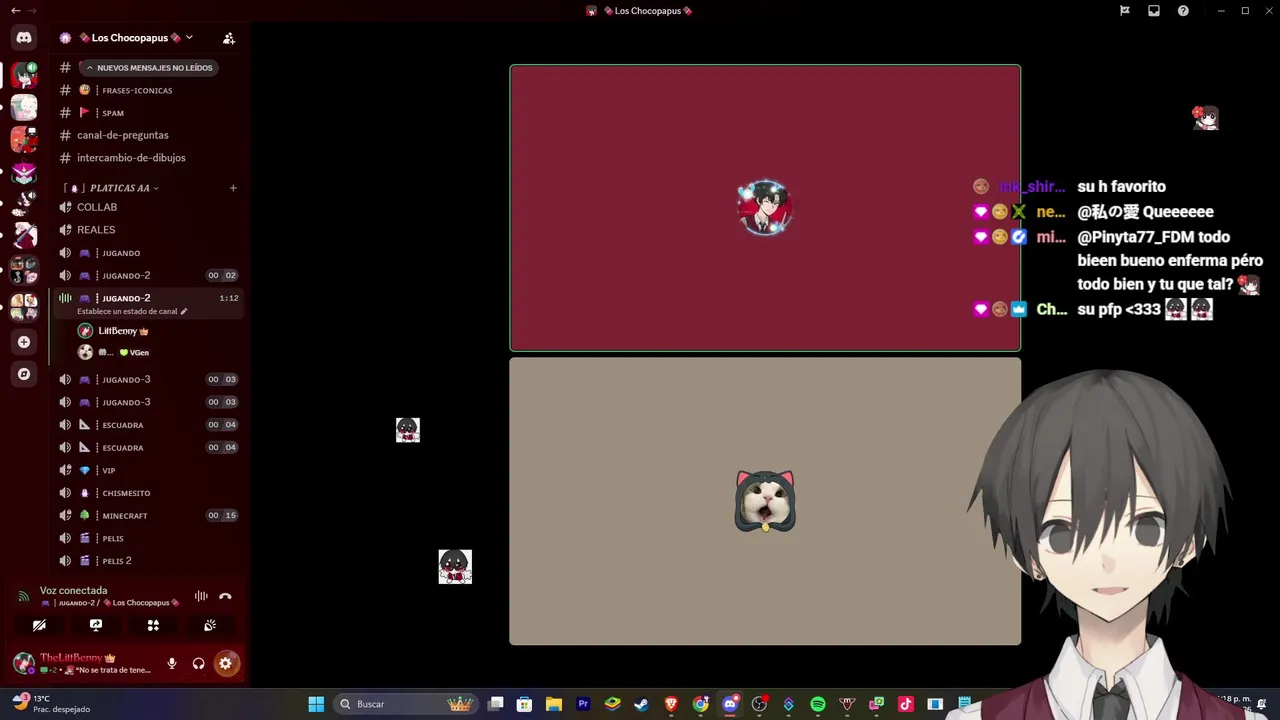Join JUGANDO-2 channel with 00 02 counter
Screen dimensions: 1280x720
click(x=147, y=275)
